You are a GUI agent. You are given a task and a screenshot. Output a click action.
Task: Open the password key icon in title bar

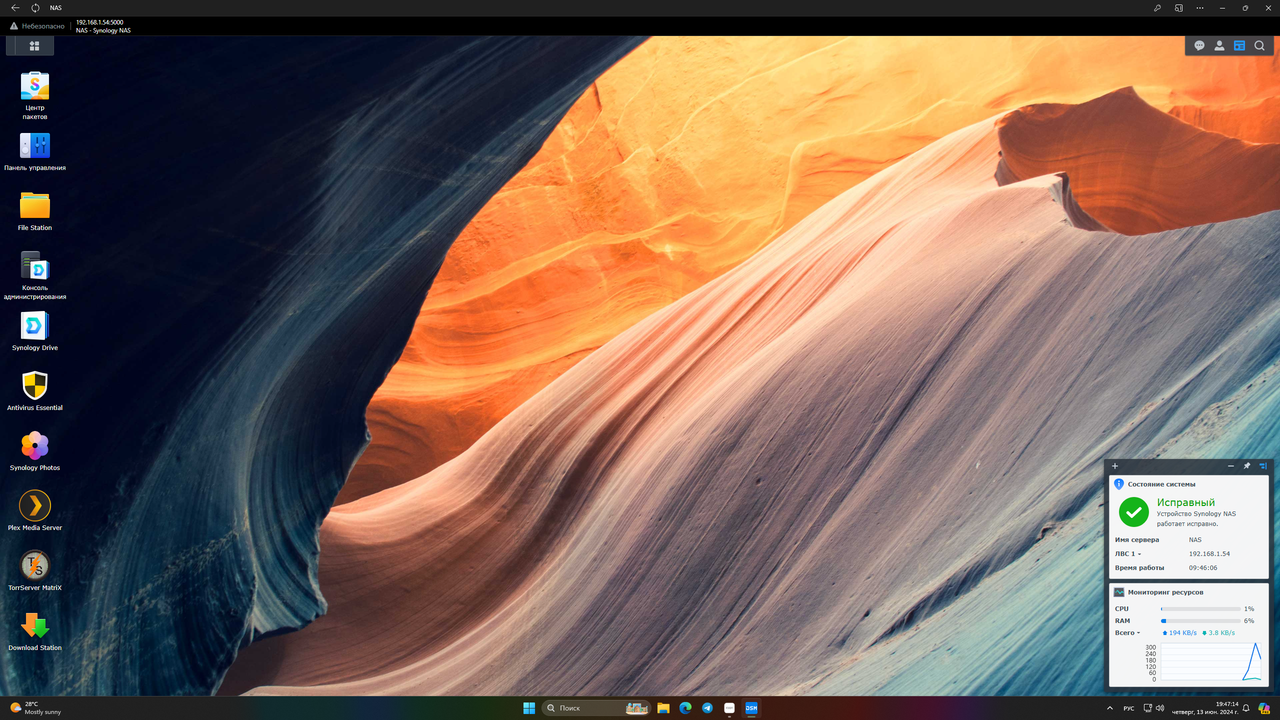tap(1157, 8)
